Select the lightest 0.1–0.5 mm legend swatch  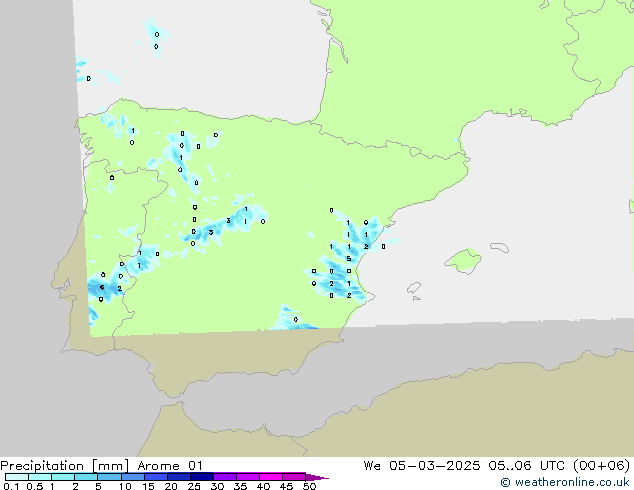pyautogui.click(x=17, y=477)
